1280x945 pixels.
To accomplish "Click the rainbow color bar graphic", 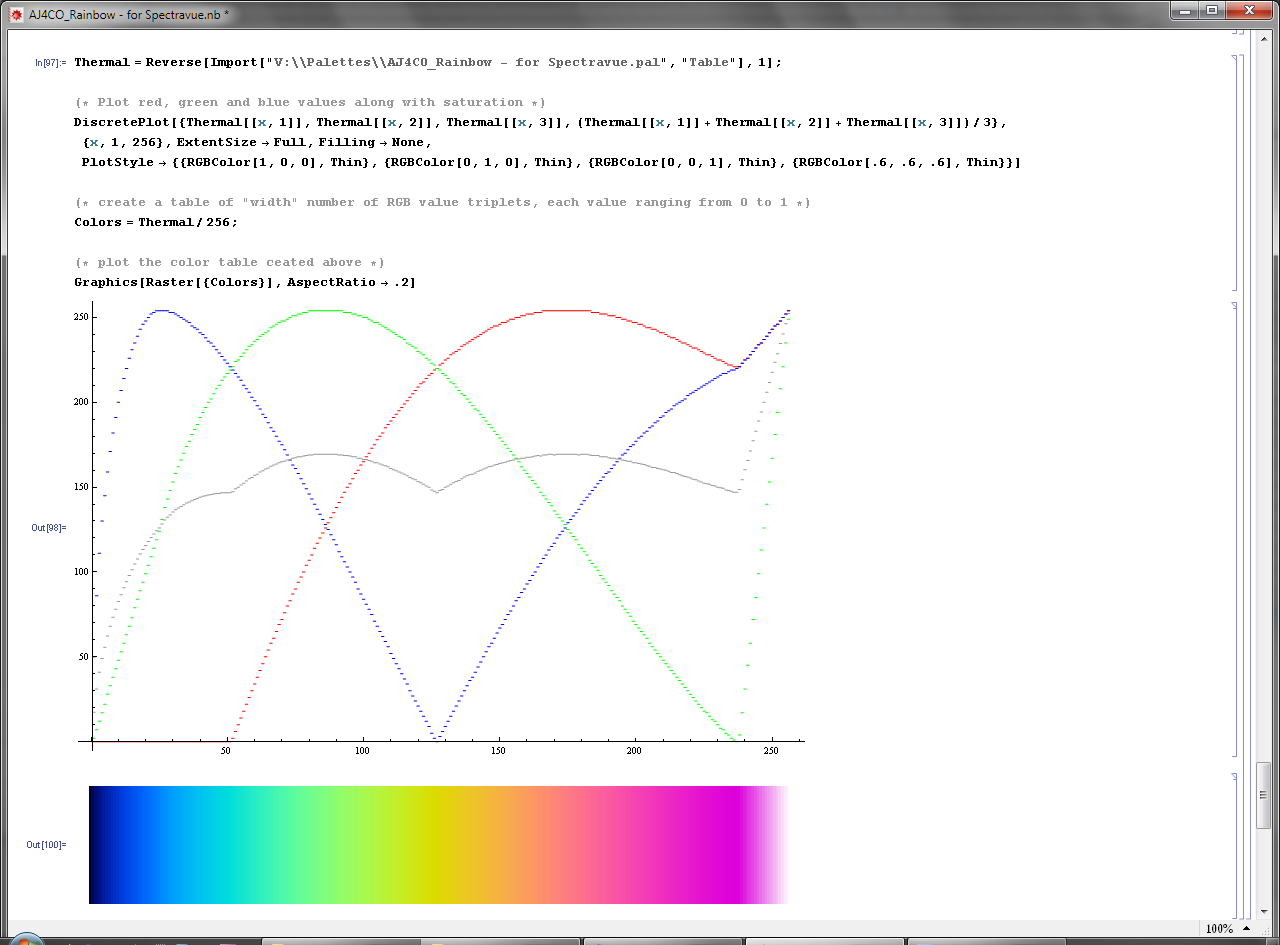I will (x=438, y=845).
